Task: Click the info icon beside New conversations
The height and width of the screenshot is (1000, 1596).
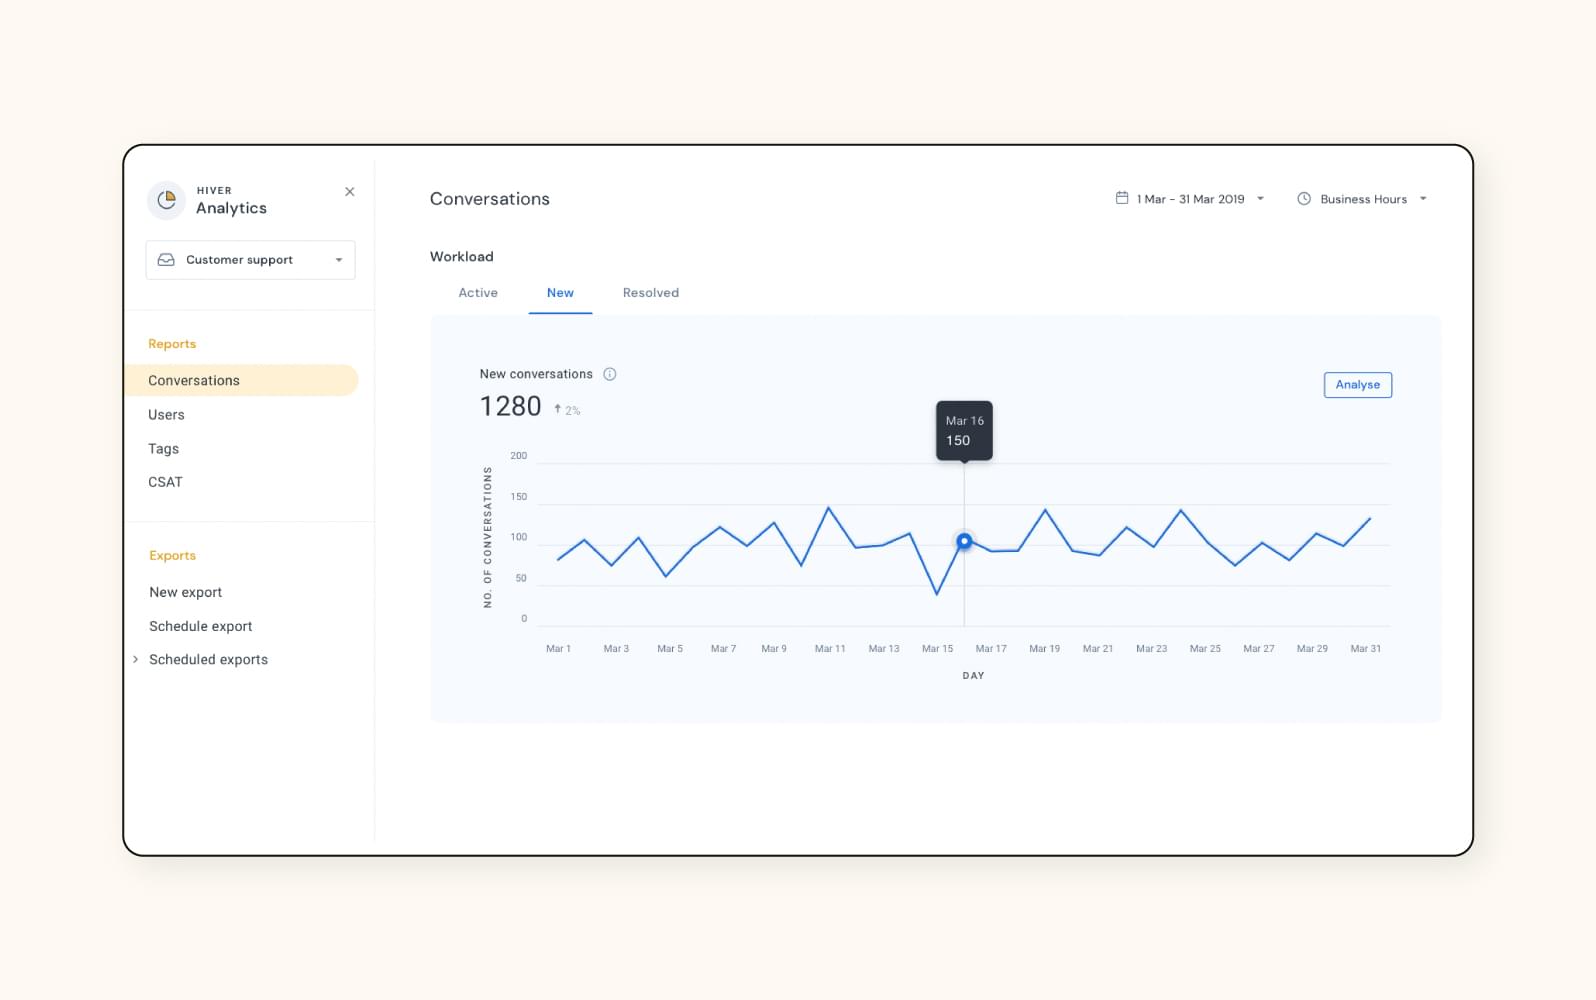Action: click(610, 374)
